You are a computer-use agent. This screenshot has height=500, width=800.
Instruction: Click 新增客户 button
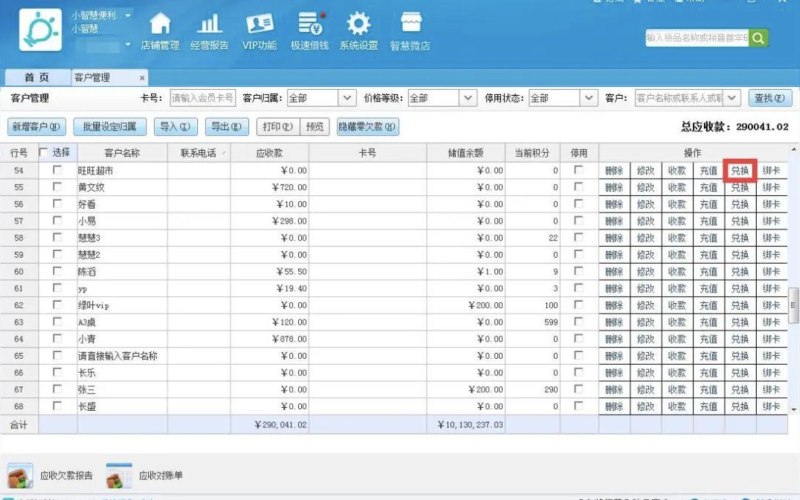tap(37, 127)
